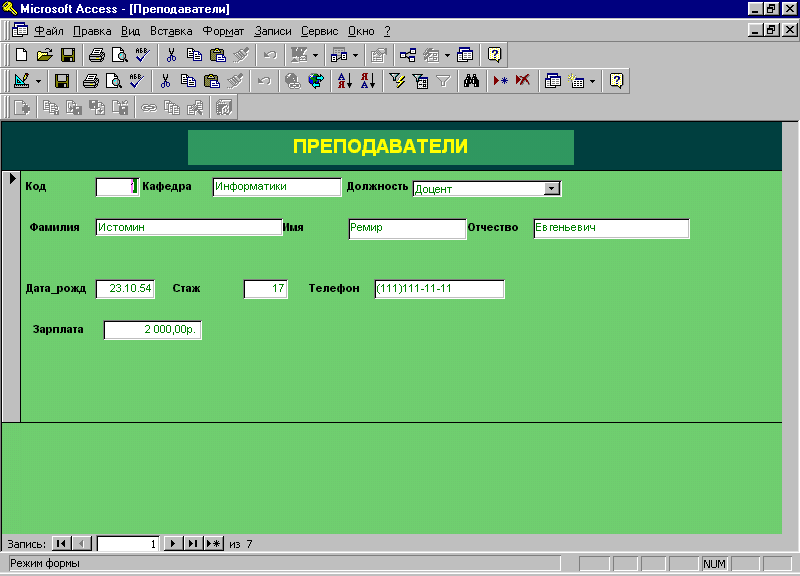Click the Режим формы status bar text
The image size is (800, 576).
[45, 563]
